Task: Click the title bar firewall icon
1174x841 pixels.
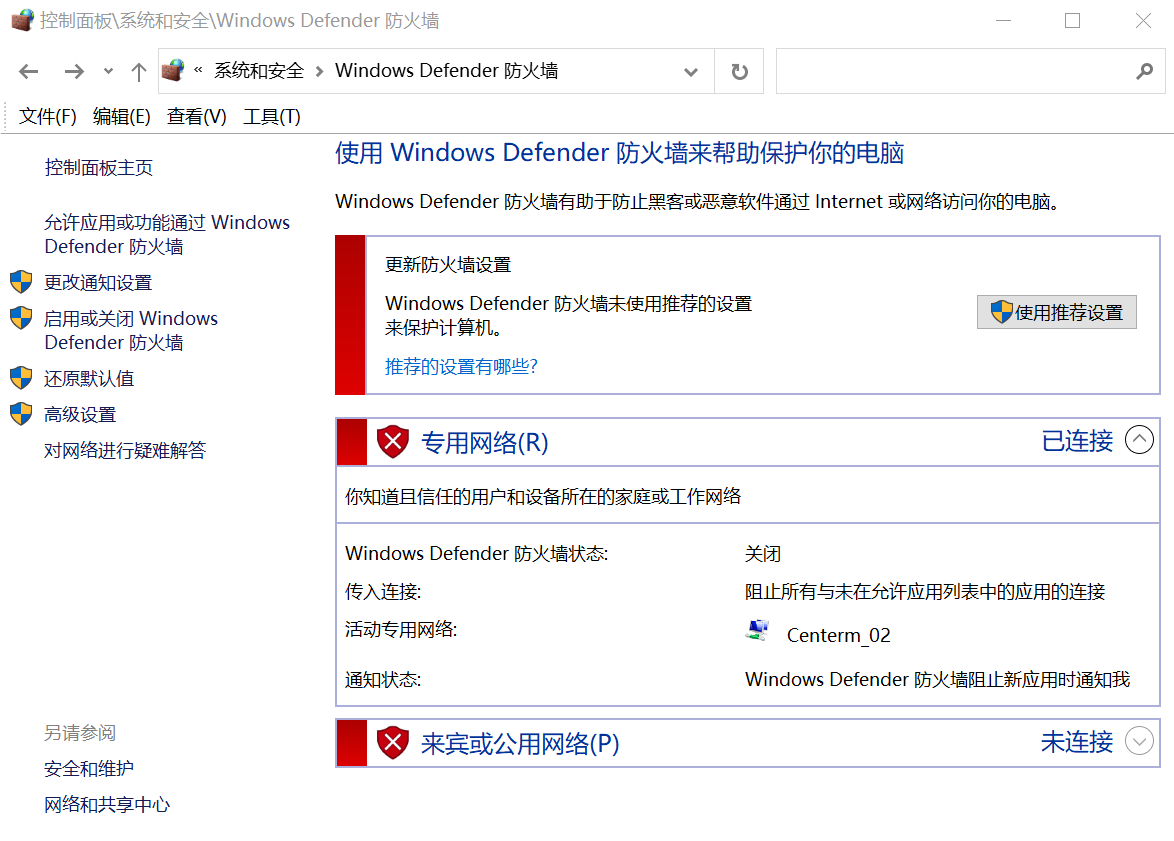Action: click(x=22, y=19)
